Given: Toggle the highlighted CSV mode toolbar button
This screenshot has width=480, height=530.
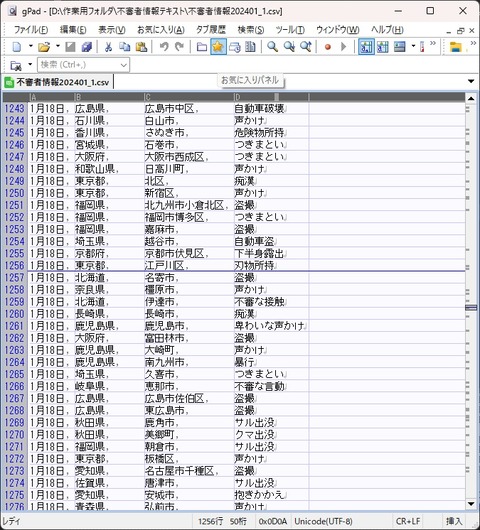Looking at the screenshot, I should pos(366,47).
